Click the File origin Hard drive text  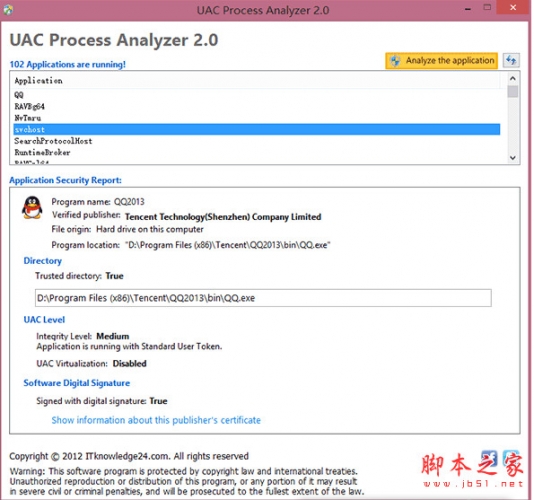click(x=127, y=229)
